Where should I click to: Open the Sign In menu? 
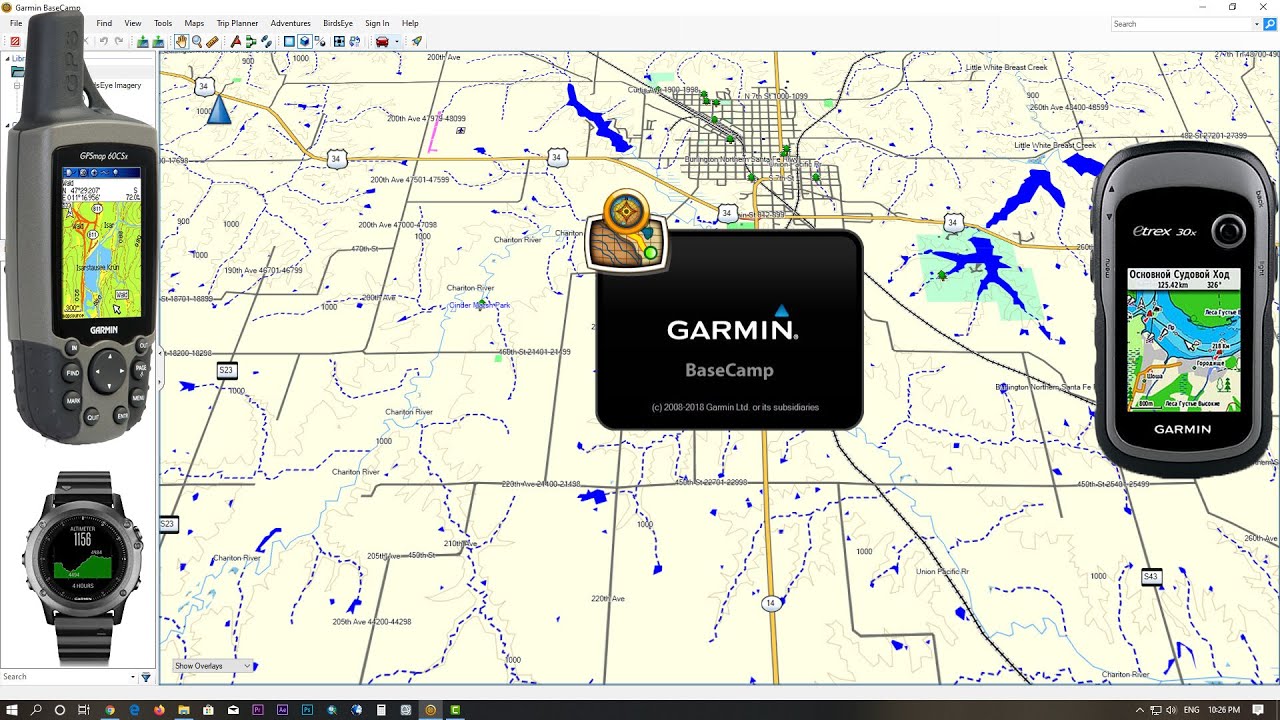[x=377, y=23]
